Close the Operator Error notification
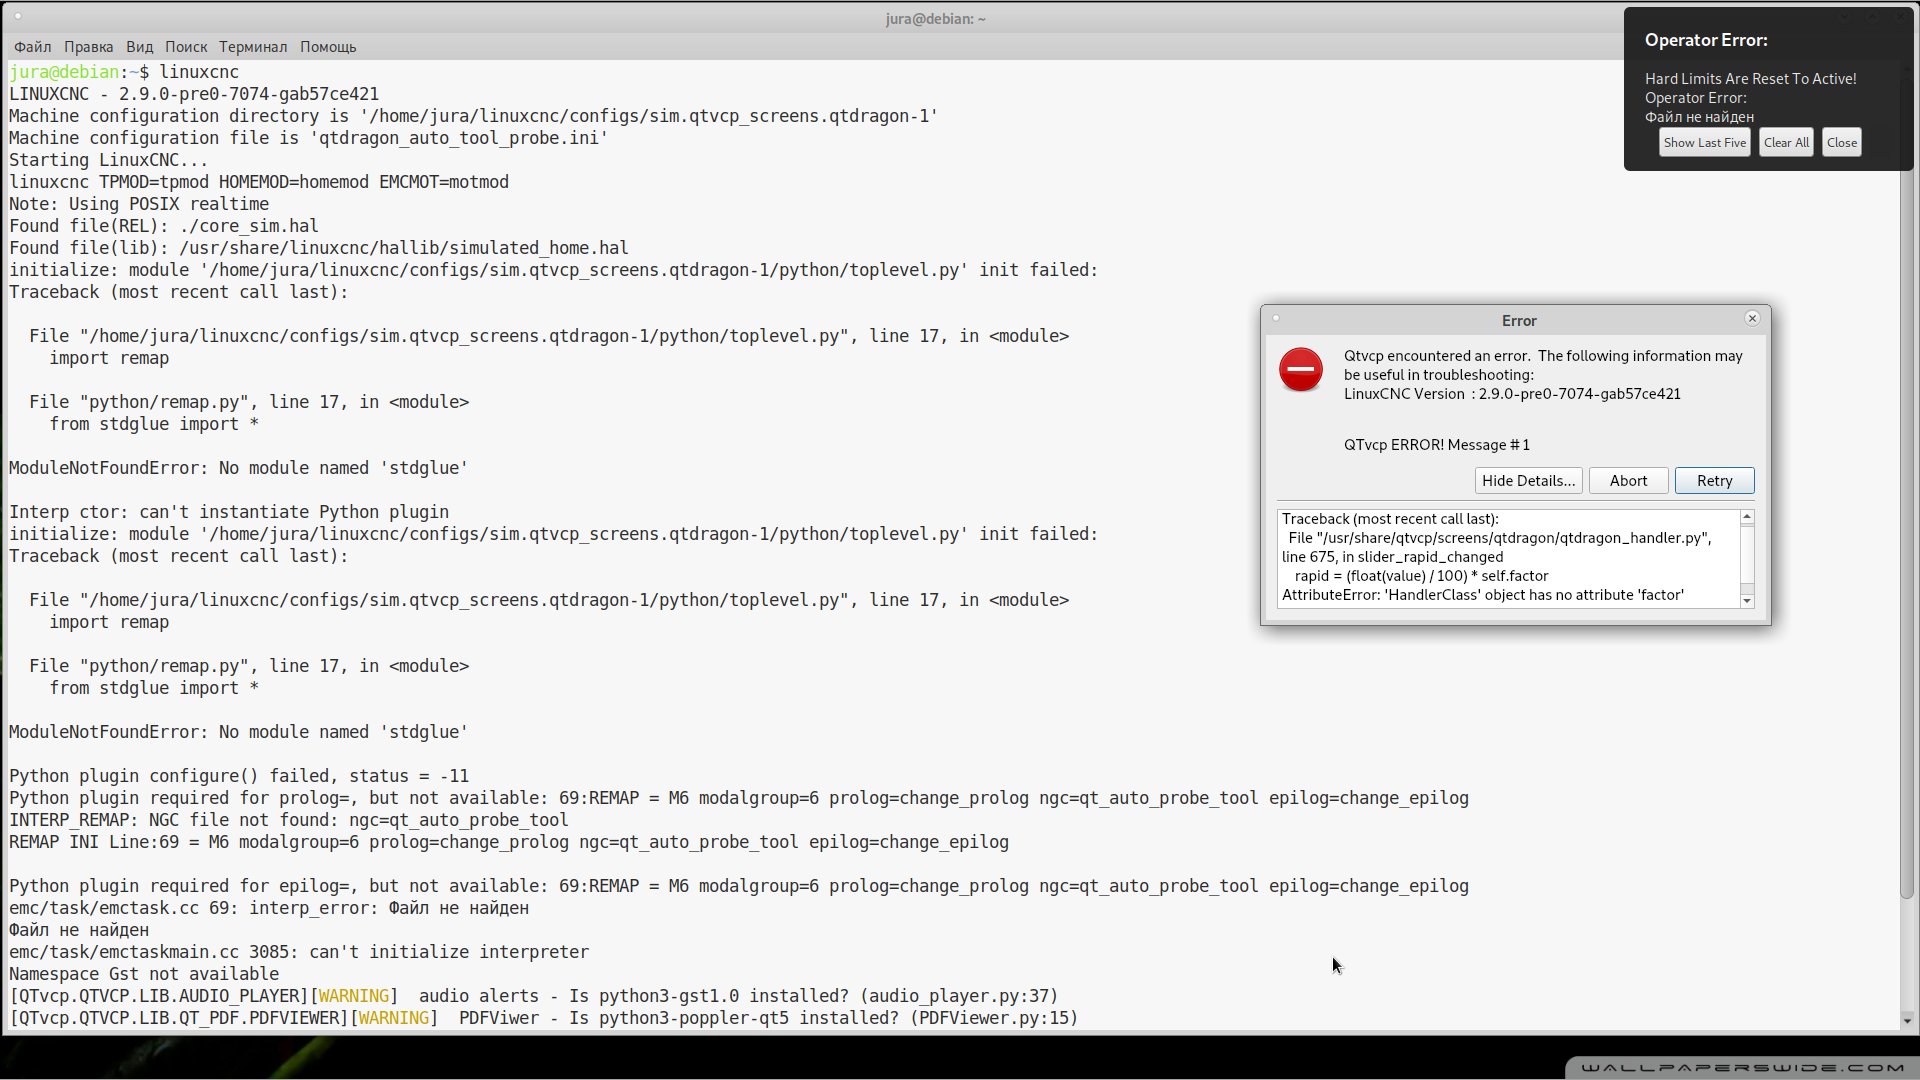 tap(1842, 143)
